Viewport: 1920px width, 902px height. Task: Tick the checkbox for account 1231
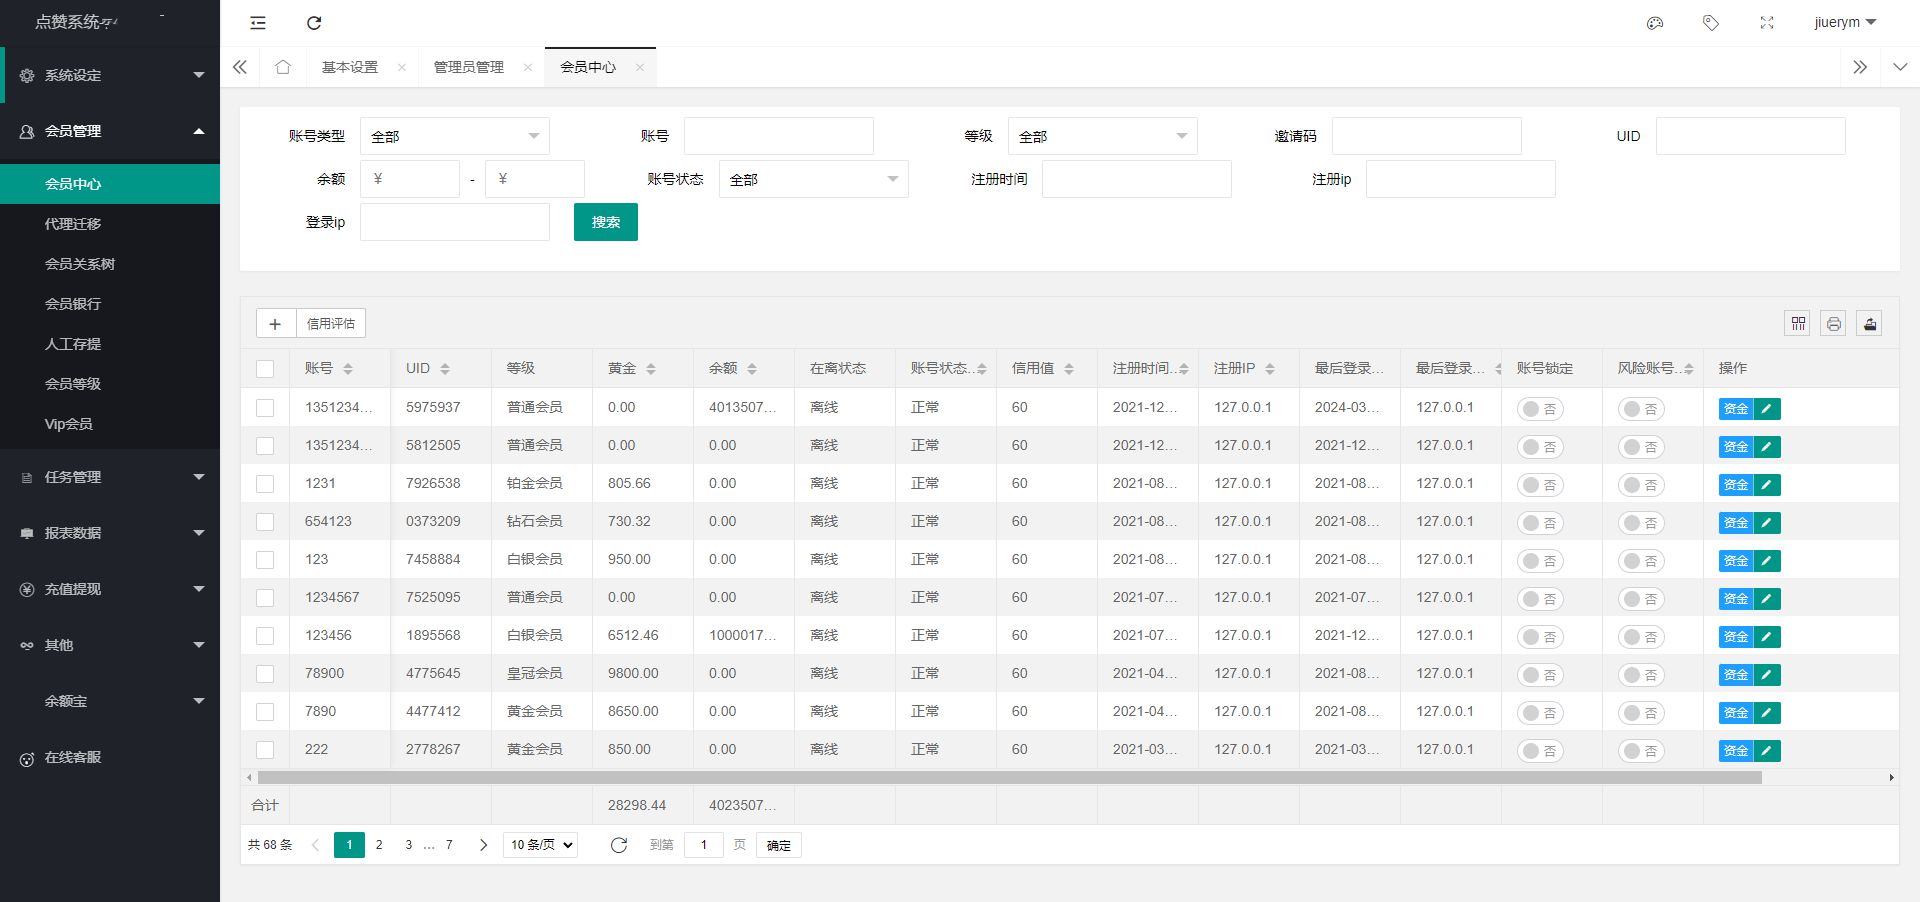265,484
